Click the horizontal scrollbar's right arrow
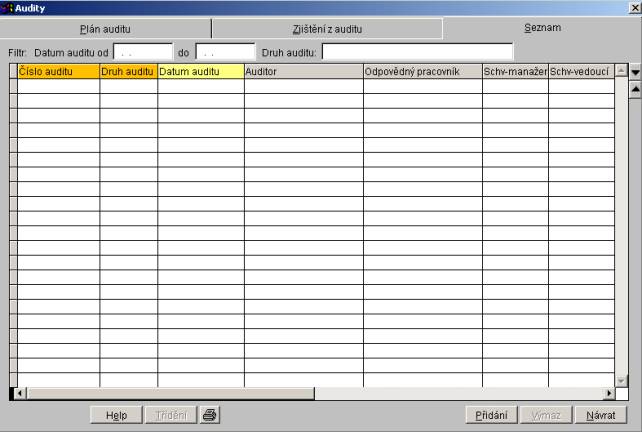Image resolution: width=642 pixels, height=432 pixels. tap(608, 394)
